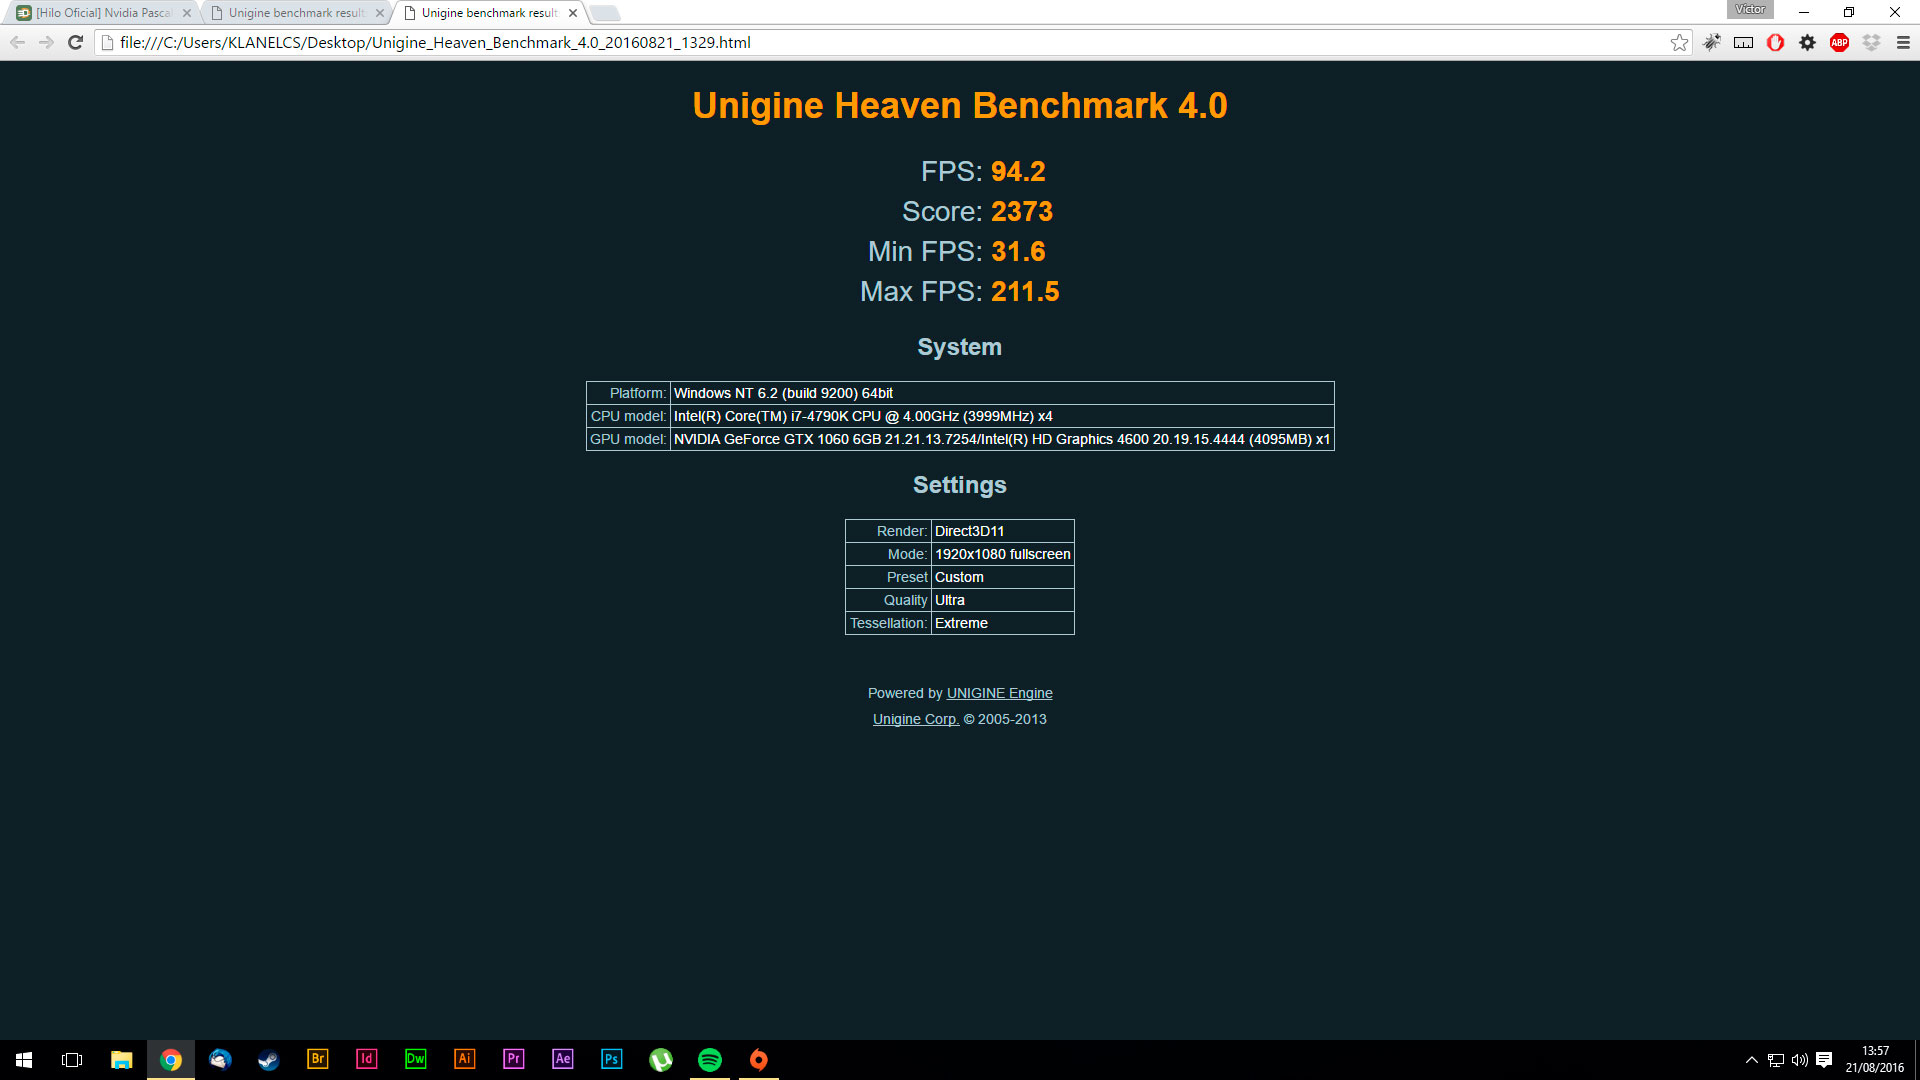
Task: Open the Dropbox extension icon
Action: pyautogui.click(x=1871, y=42)
